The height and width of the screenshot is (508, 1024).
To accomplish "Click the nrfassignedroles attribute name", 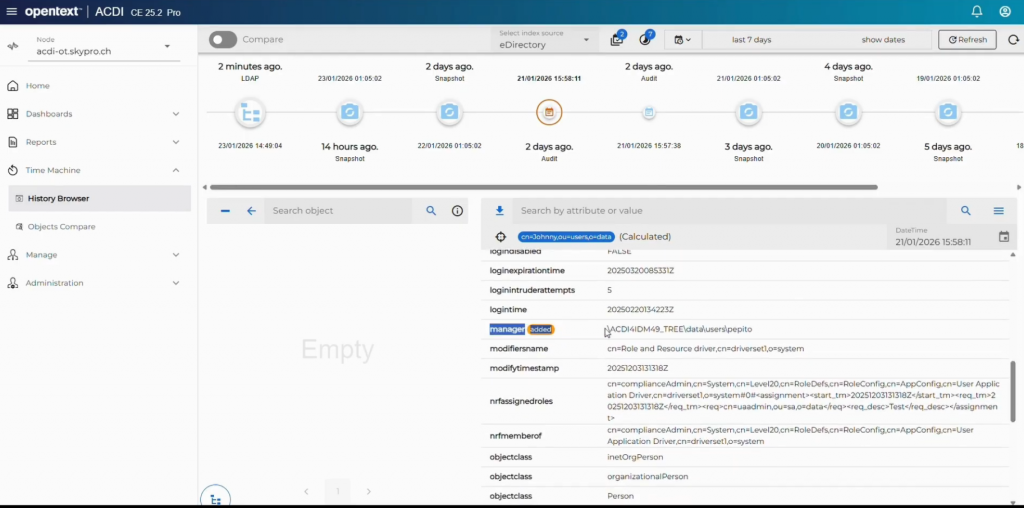I will click(x=521, y=401).
